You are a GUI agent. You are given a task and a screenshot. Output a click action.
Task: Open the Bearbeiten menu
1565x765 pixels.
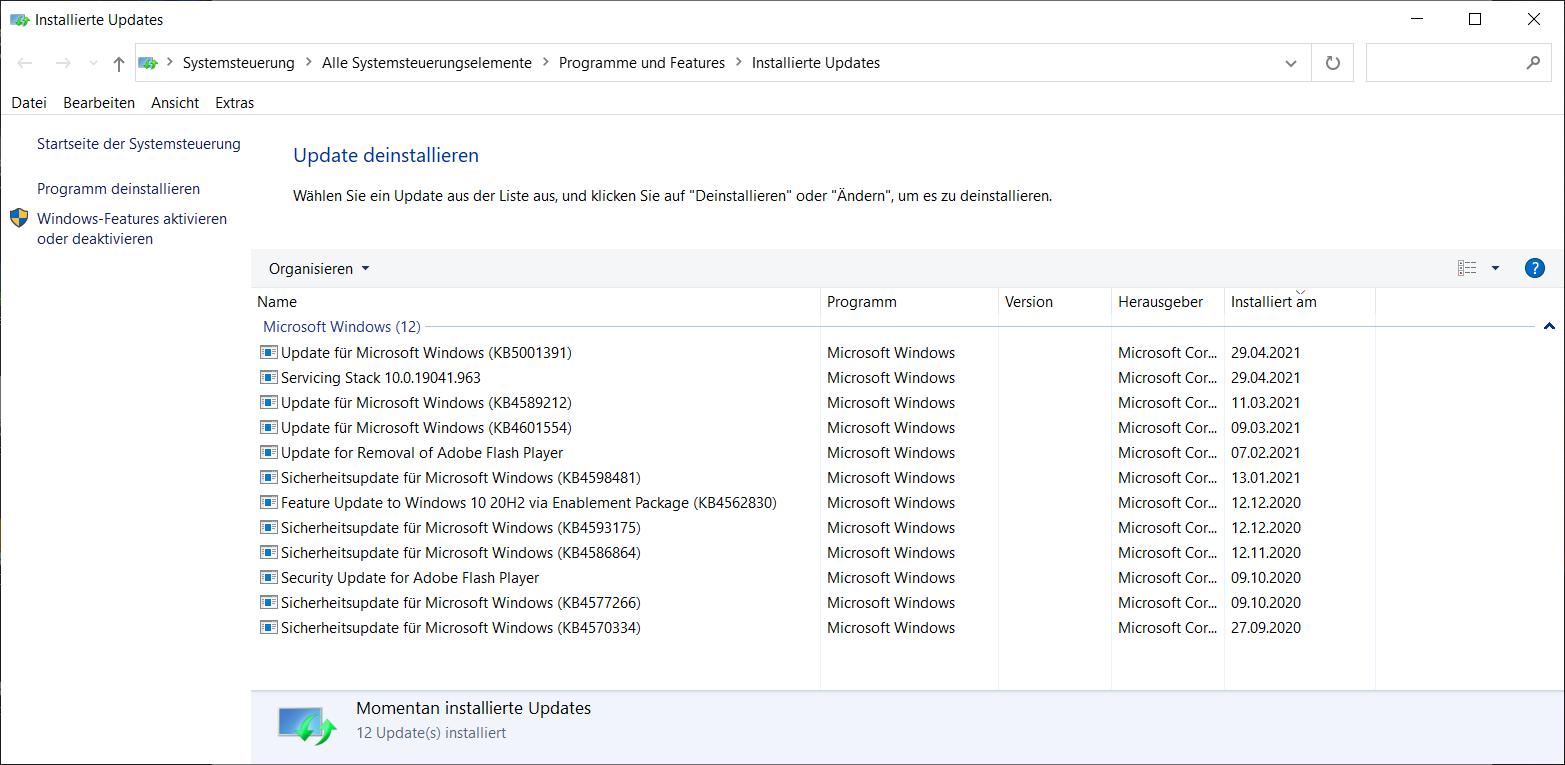(x=99, y=103)
